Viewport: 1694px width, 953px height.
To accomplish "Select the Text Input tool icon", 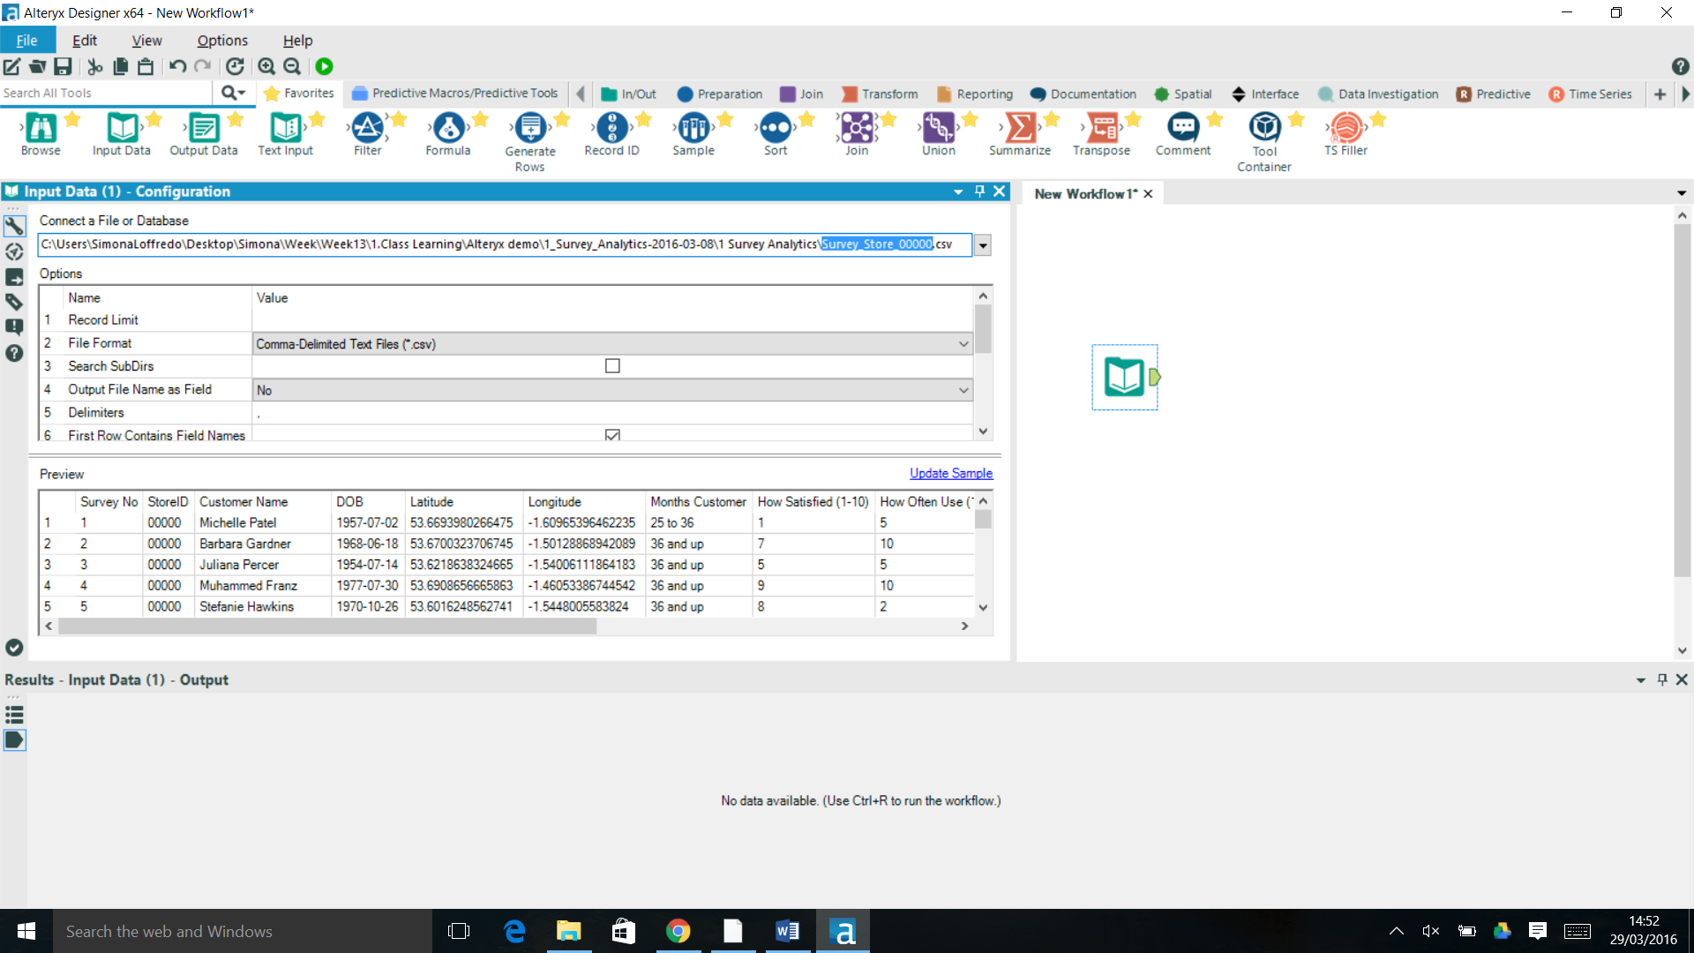I will click(285, 127).
